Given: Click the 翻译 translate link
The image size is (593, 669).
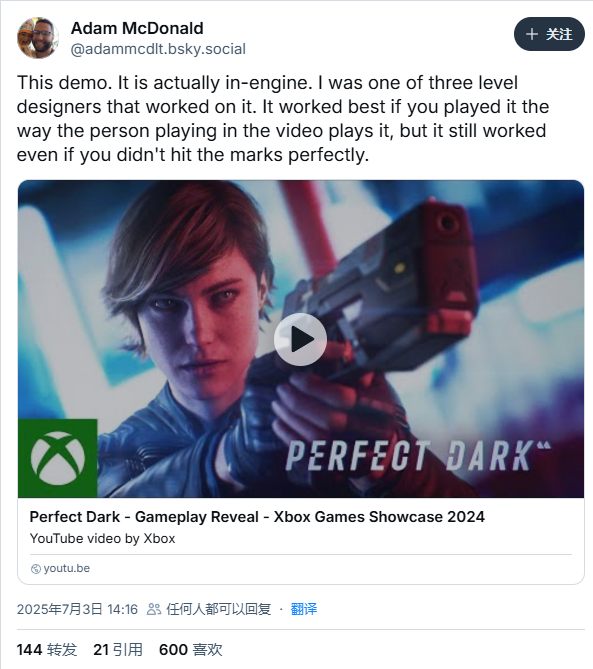Looking at the screenshot, I should tap(304, 609).
